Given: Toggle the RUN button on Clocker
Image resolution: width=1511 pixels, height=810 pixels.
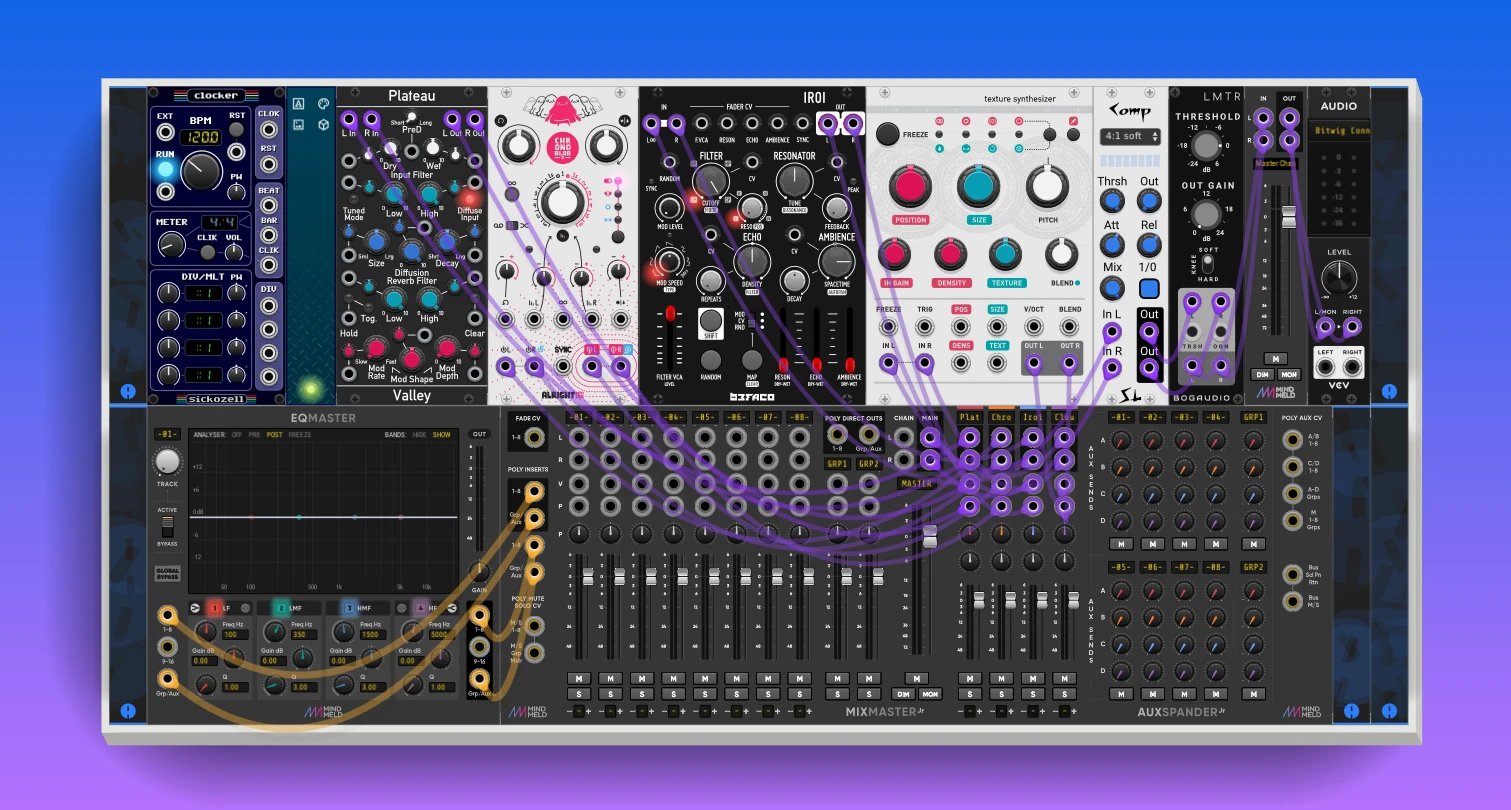Looking at the screenshot, I should click(165, 168).
